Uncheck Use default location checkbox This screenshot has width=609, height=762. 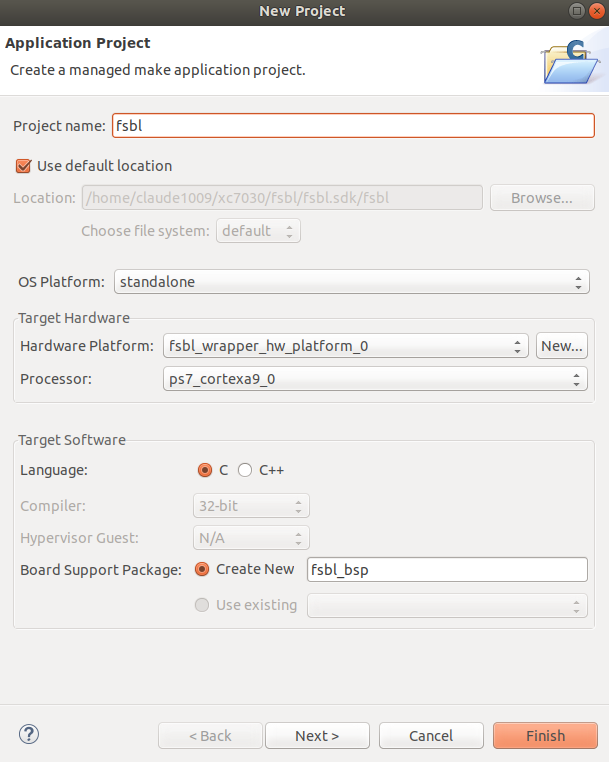point(23,166)
